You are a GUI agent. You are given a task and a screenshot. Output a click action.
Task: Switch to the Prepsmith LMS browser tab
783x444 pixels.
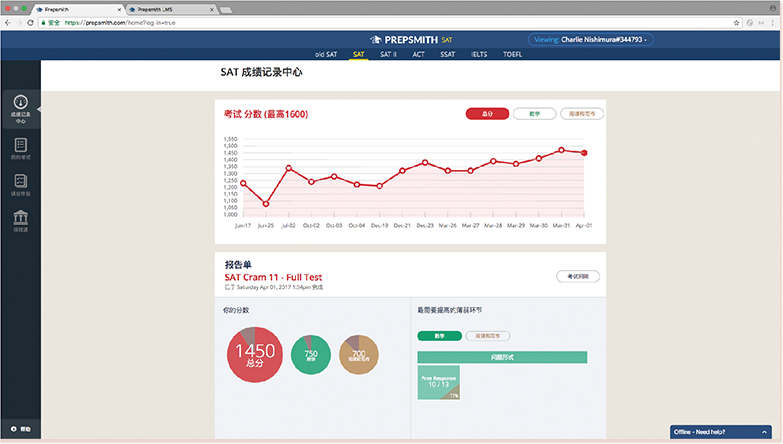170,9
